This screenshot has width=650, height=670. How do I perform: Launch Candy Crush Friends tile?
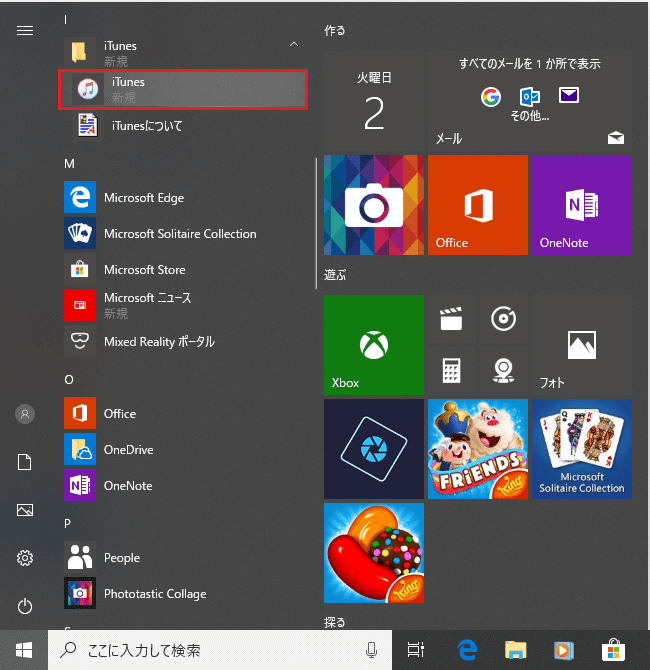click(477, 449)
